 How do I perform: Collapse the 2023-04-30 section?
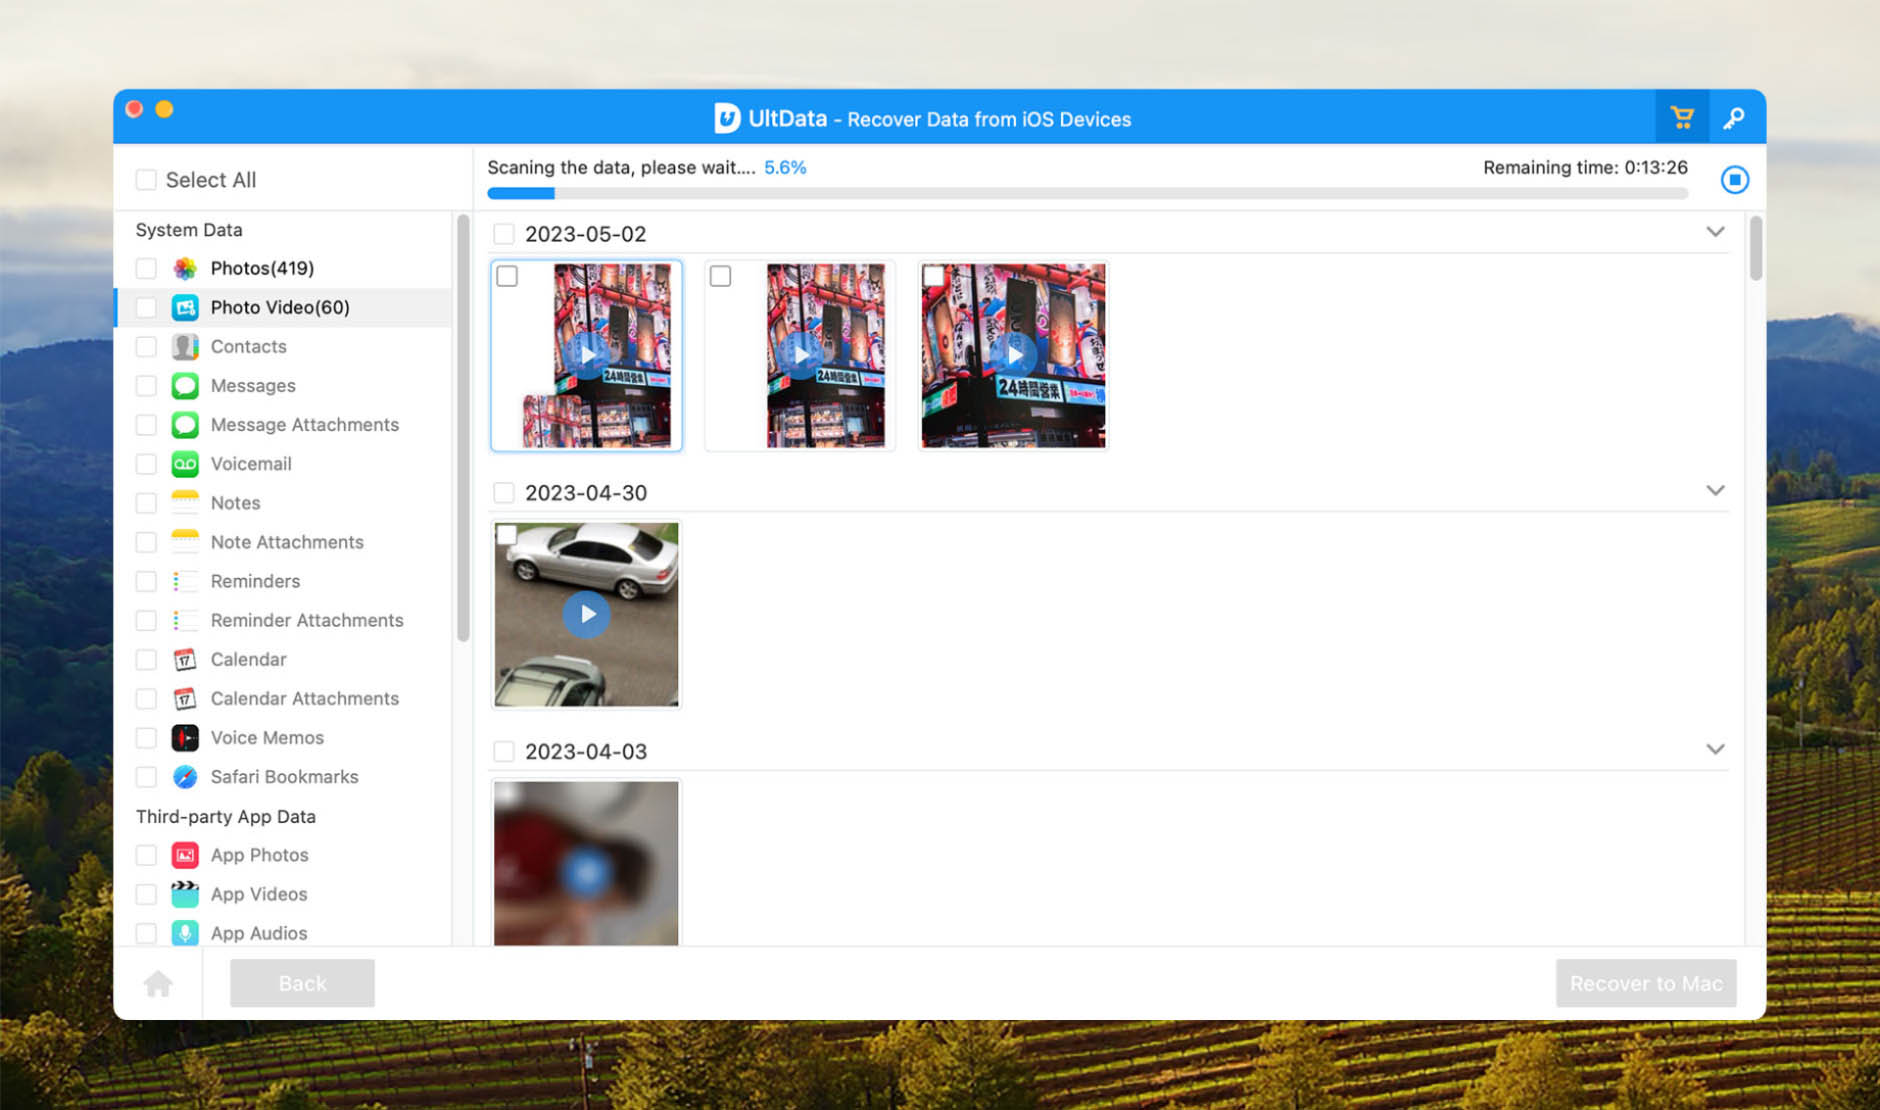1716,491
